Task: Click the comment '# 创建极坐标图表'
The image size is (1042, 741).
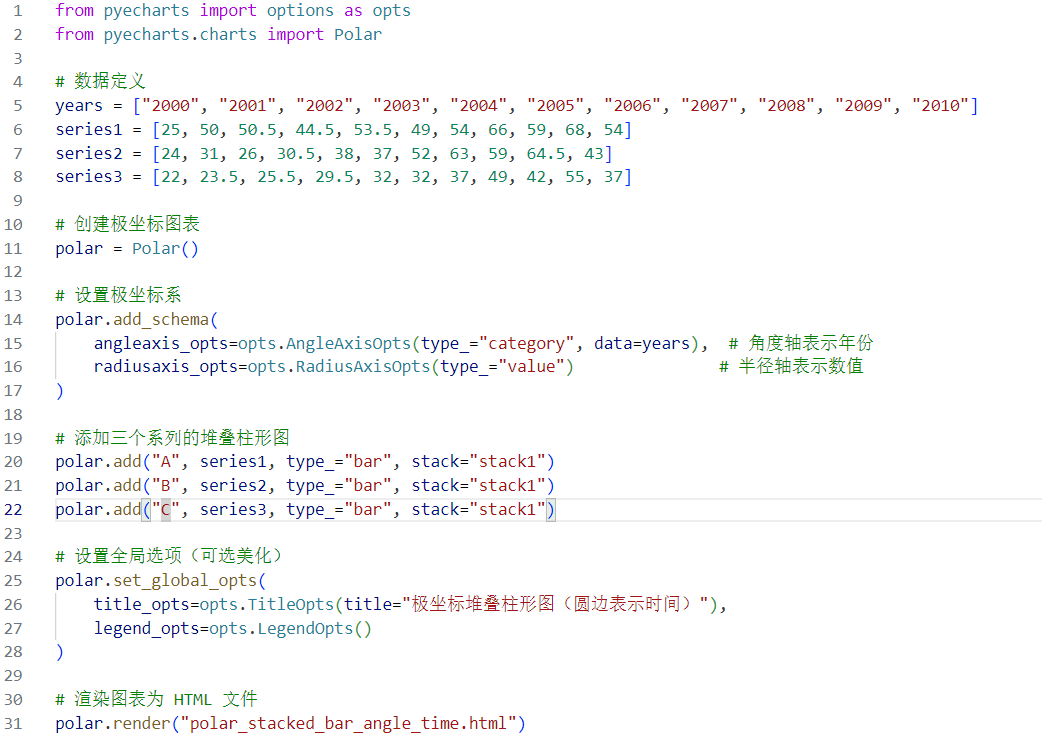Action: (127, 224)
